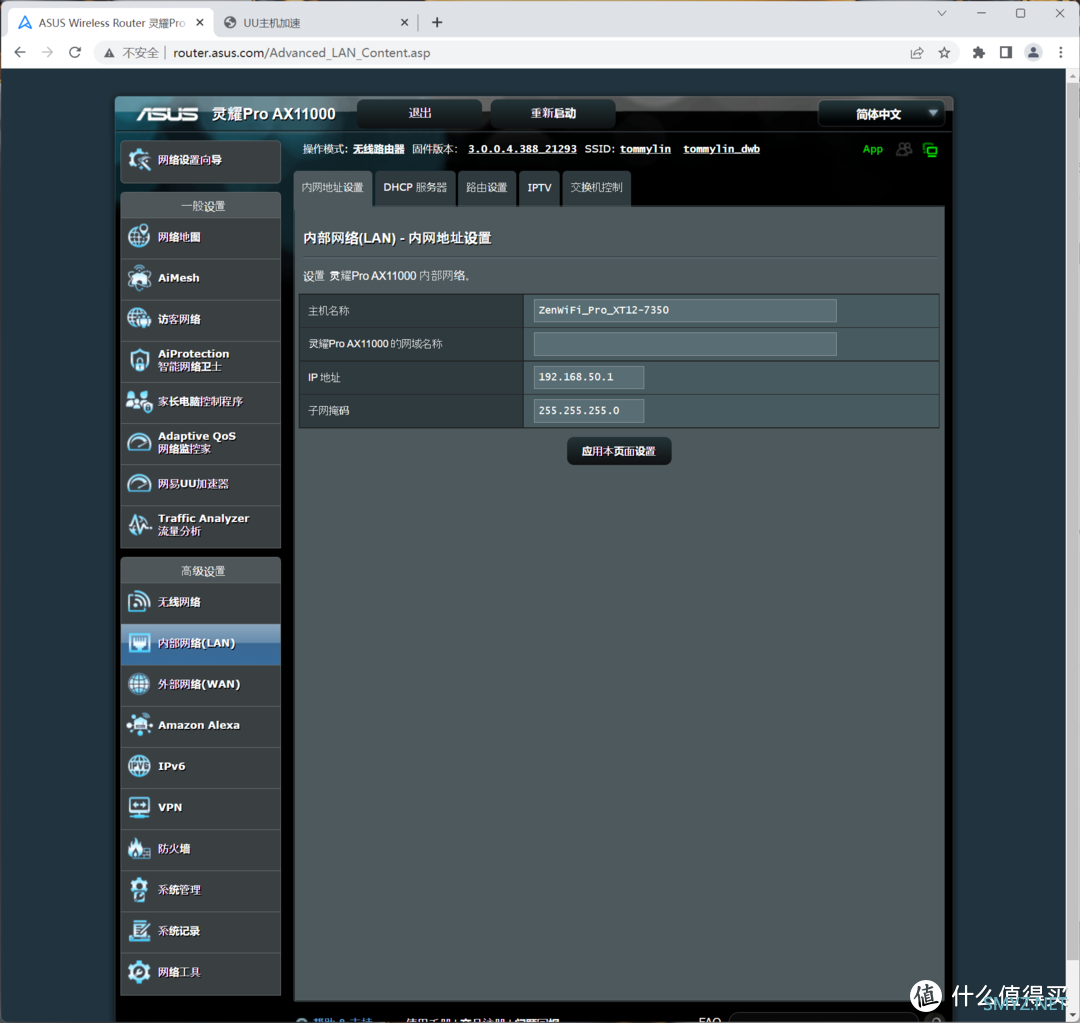Open the Amazon Alexa icon

(x=139, y=725)
